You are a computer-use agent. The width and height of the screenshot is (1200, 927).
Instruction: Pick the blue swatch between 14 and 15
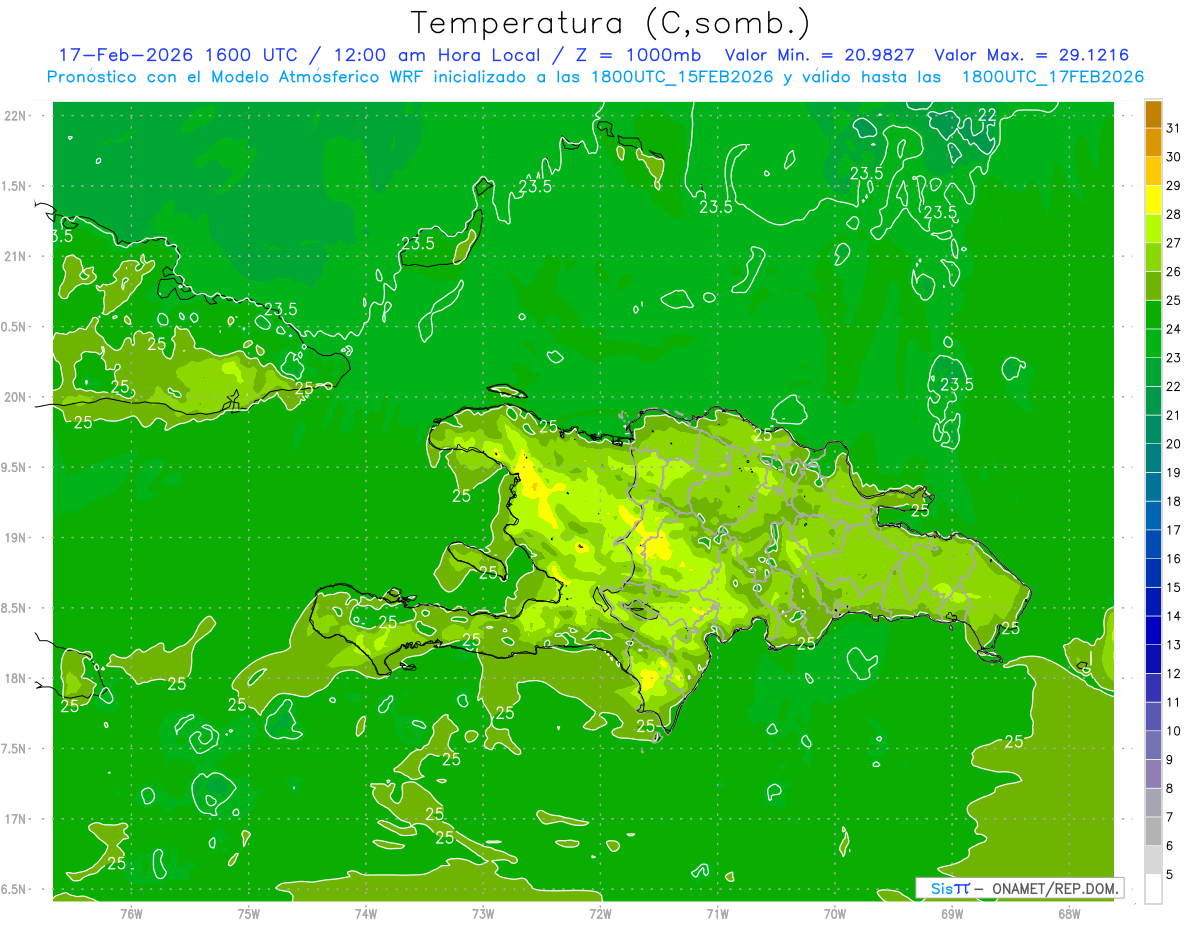pyautogui.click(x=1153, y=603)
